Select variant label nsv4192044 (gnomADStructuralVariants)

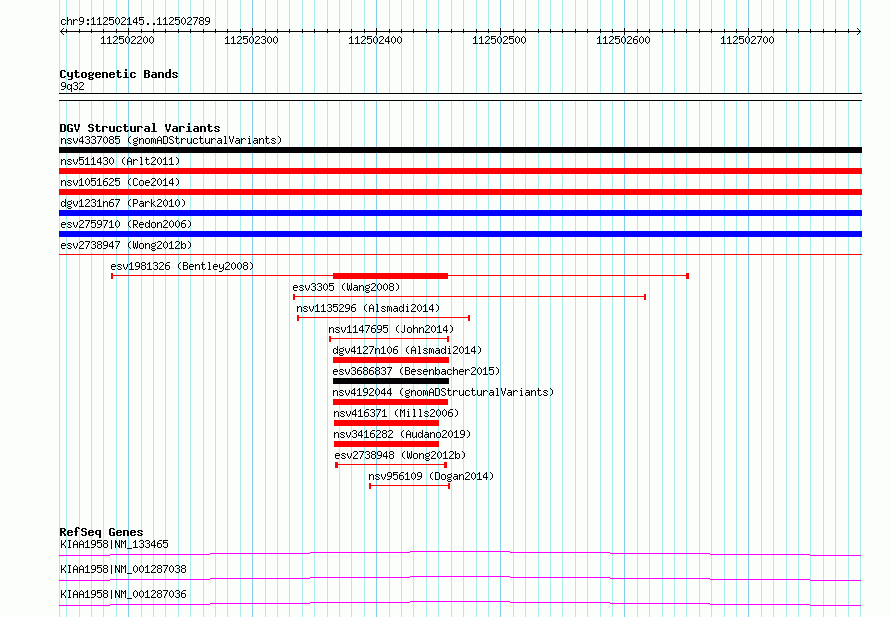coord(443,392)
